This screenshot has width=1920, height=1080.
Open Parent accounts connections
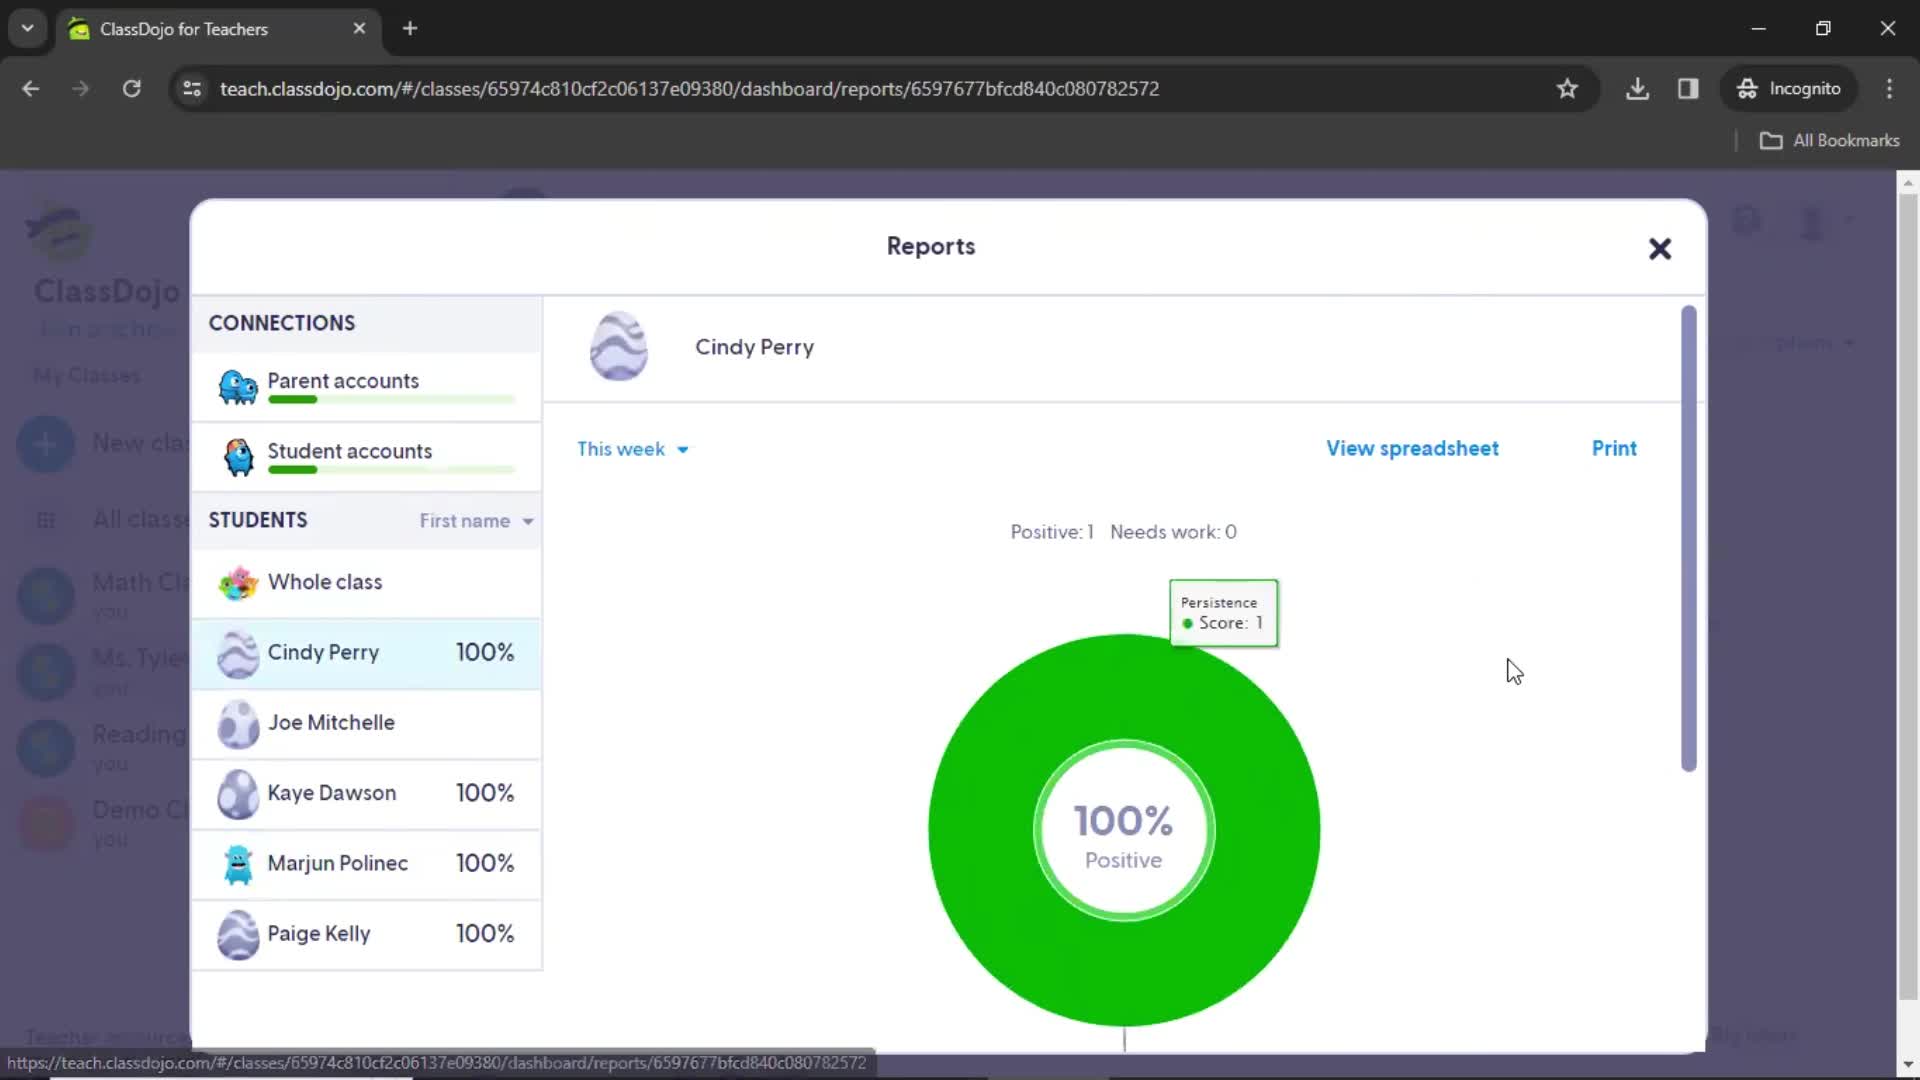tap(367, 387)
